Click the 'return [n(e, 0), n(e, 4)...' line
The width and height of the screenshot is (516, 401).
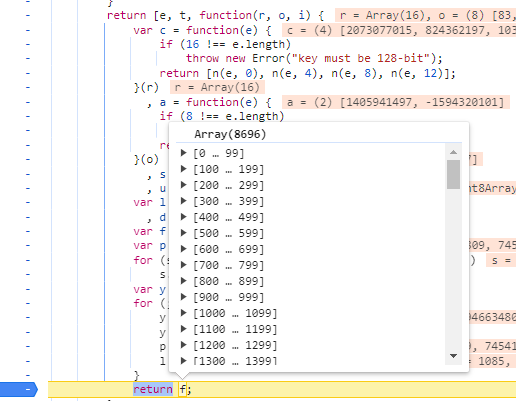307,73
